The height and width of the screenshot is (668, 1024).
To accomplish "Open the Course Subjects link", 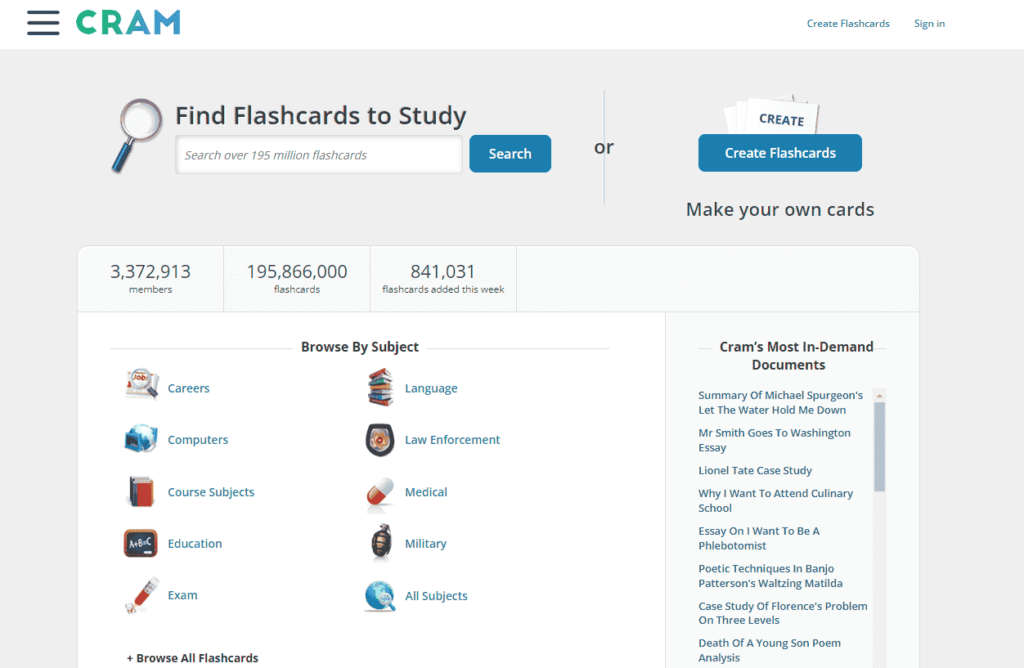I will 211,492.
